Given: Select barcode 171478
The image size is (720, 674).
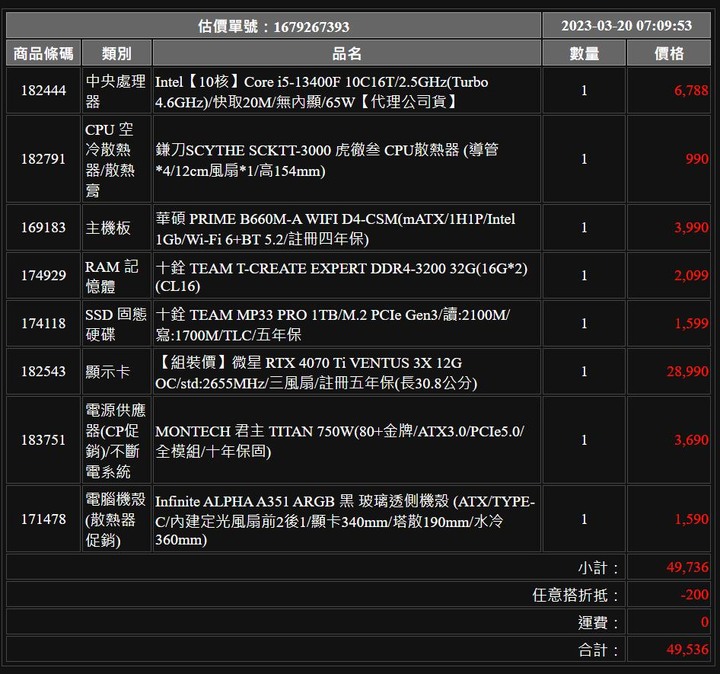Looking at the screenshot, I should tap(43, 519).
